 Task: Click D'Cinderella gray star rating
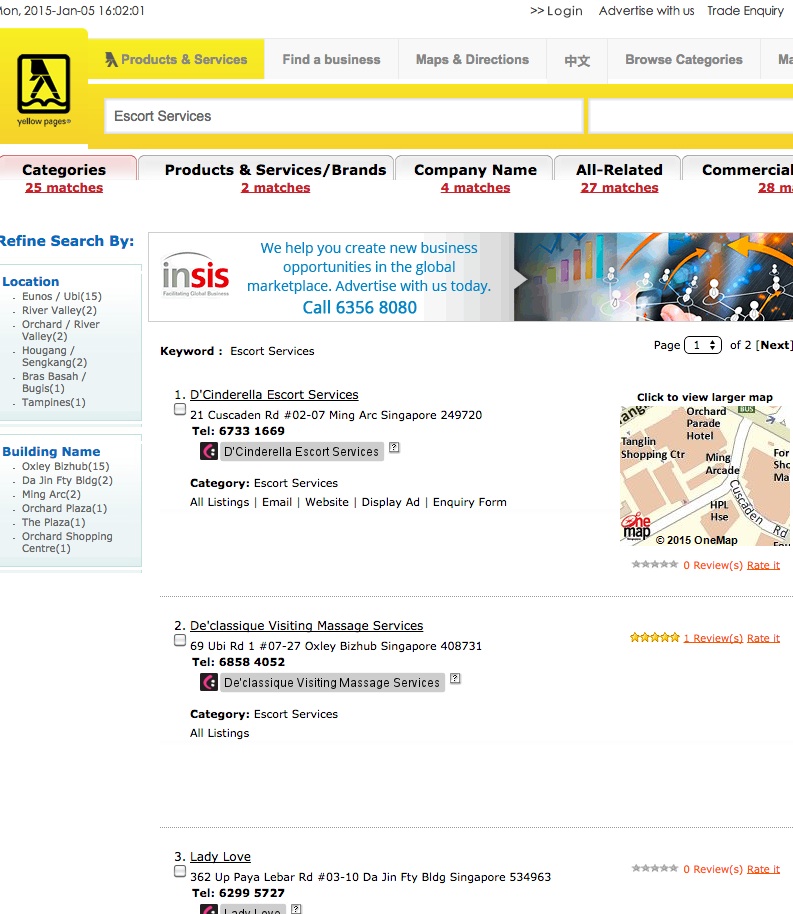[x=655, y=564]
